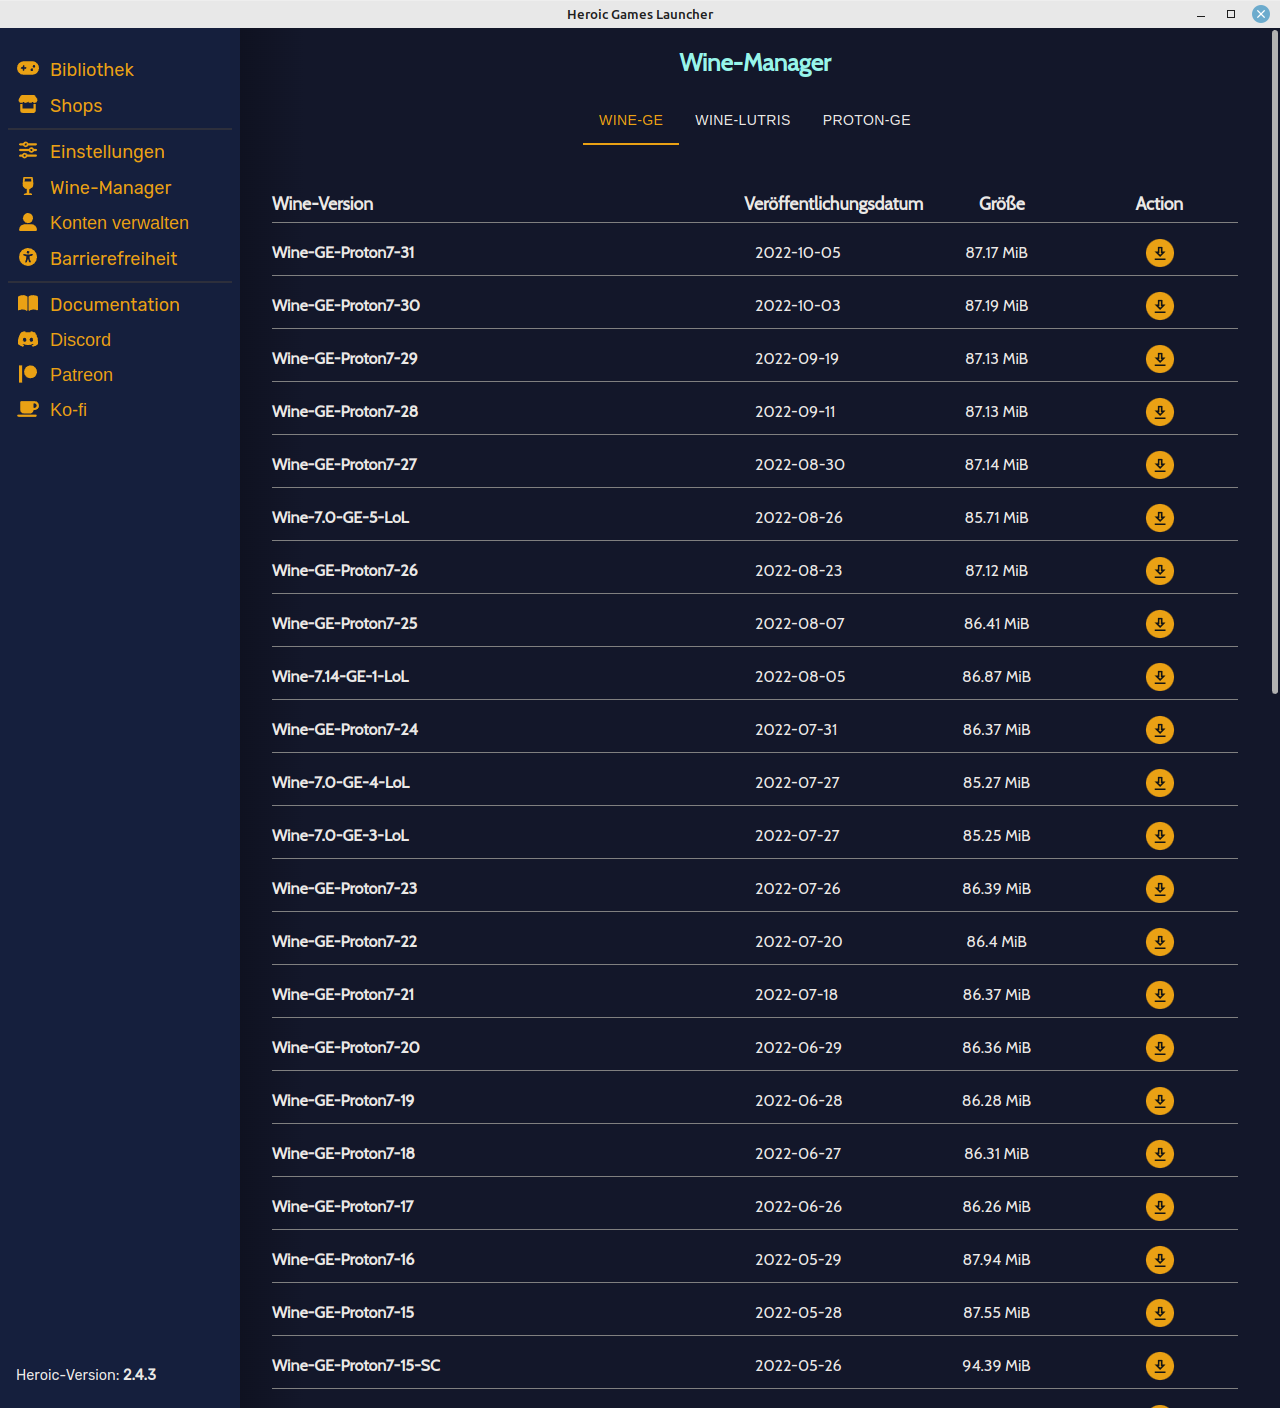Switch to the WINE-GE tab
This screenshot has height=1408, width=1280.
click(x=631, y=120)
